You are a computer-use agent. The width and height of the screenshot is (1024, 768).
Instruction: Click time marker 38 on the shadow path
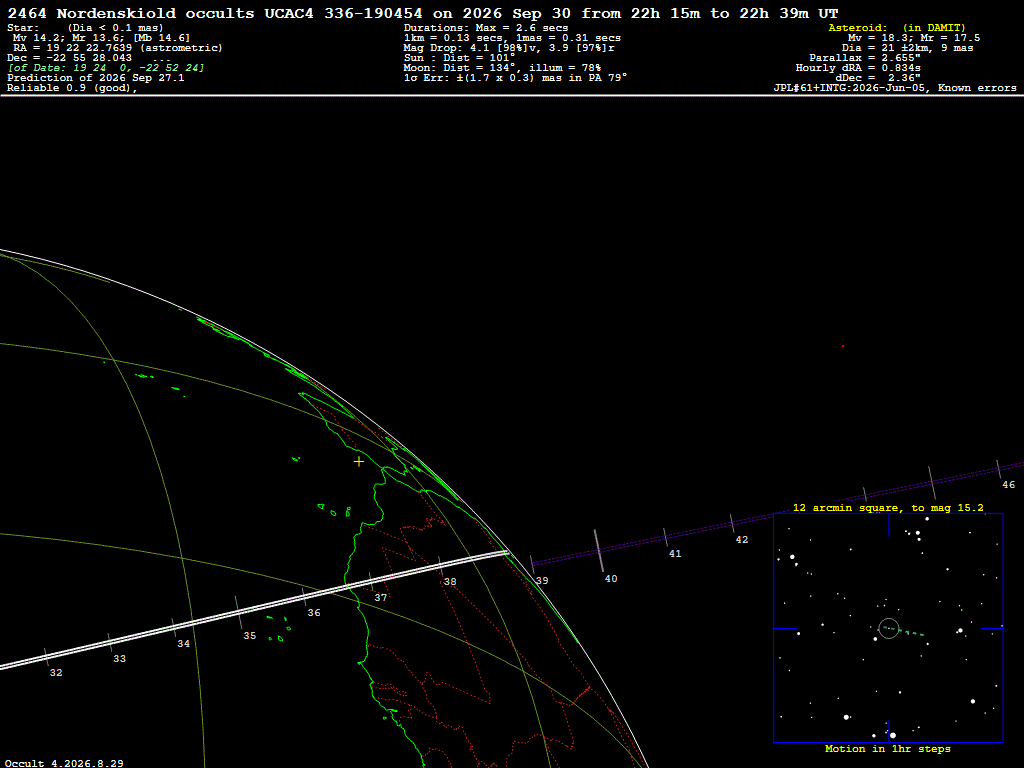(x=450, y=582)
